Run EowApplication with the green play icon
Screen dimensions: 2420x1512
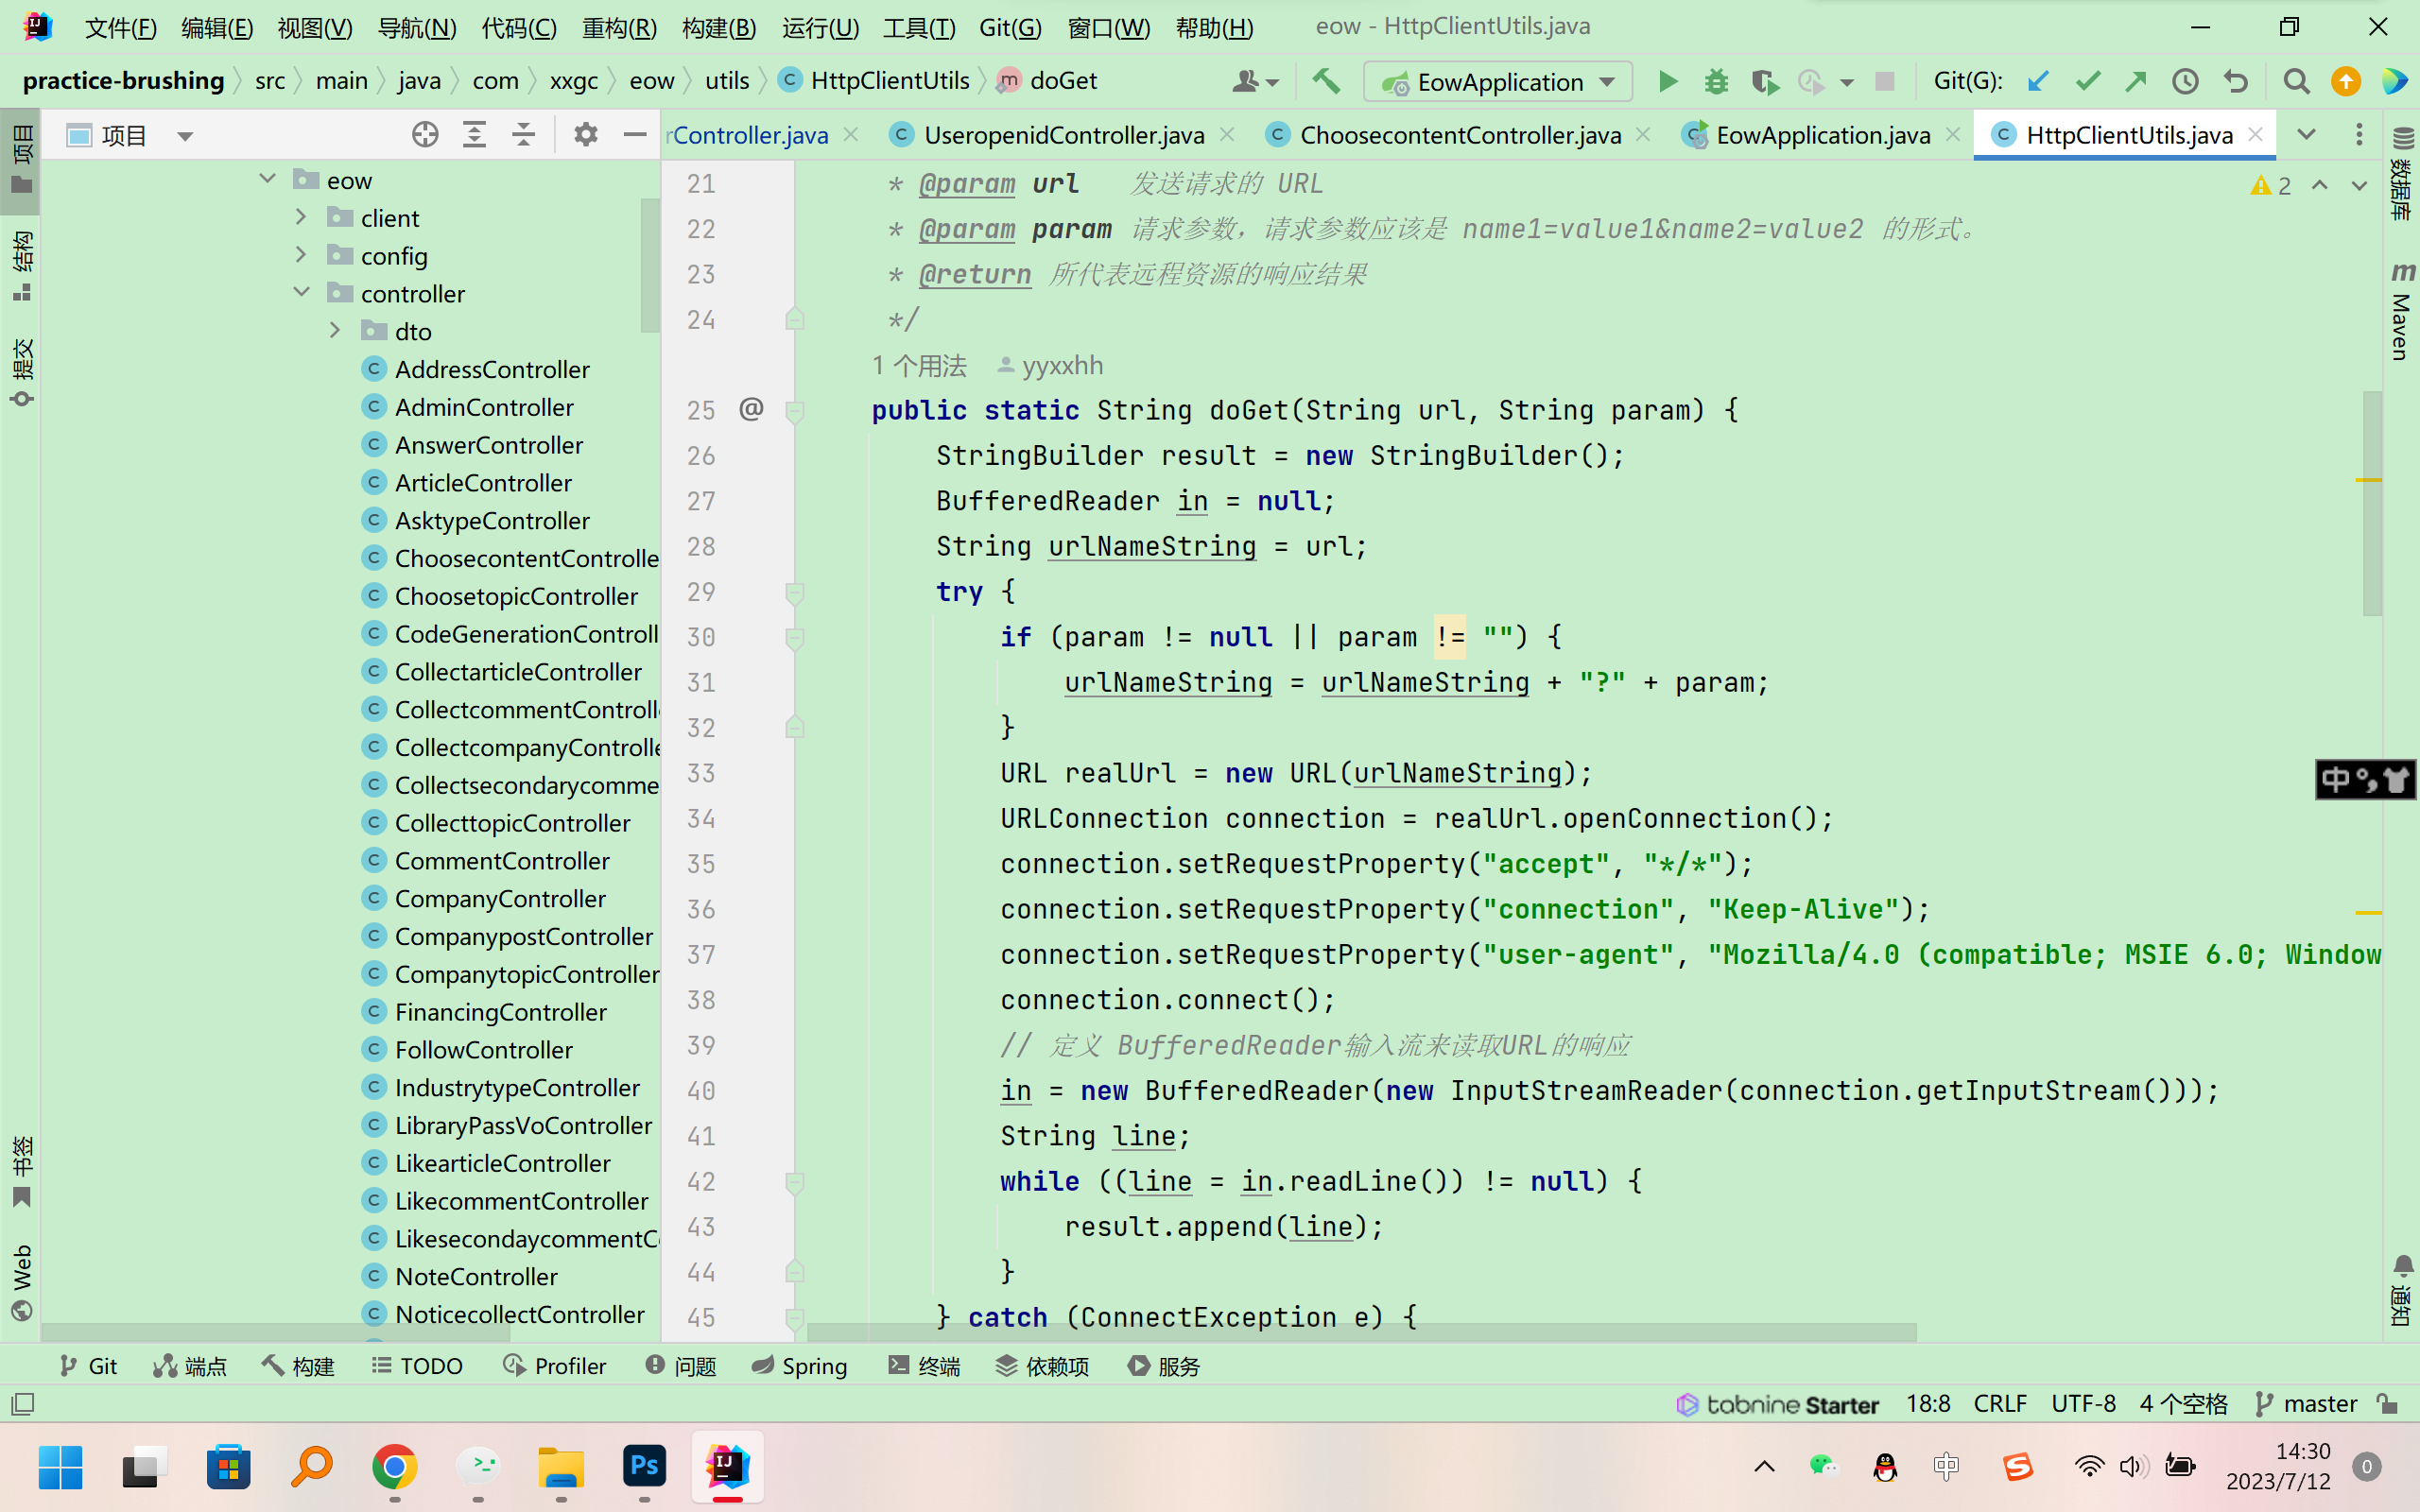click(x=1667, y=81)
